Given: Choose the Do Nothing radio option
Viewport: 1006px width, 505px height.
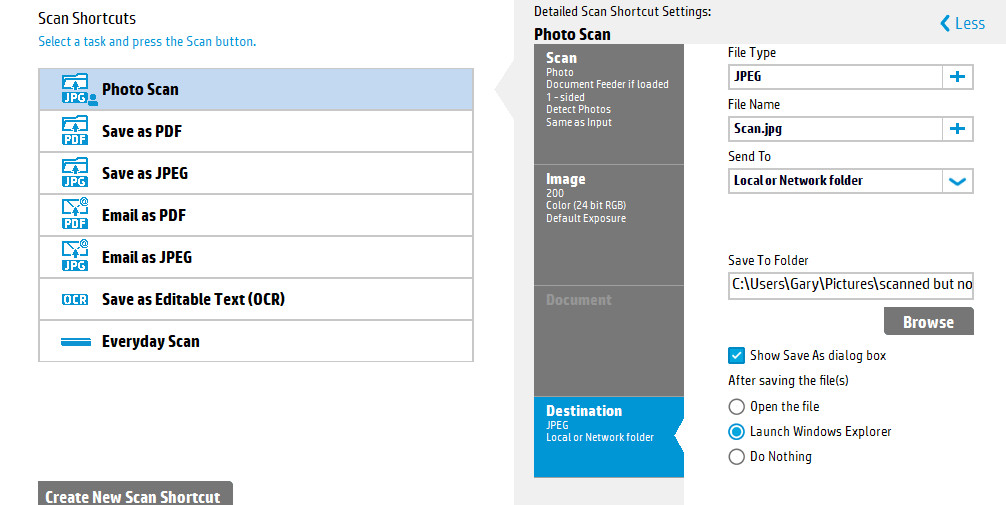Looking at the screenshot, I should coord(737,457).
